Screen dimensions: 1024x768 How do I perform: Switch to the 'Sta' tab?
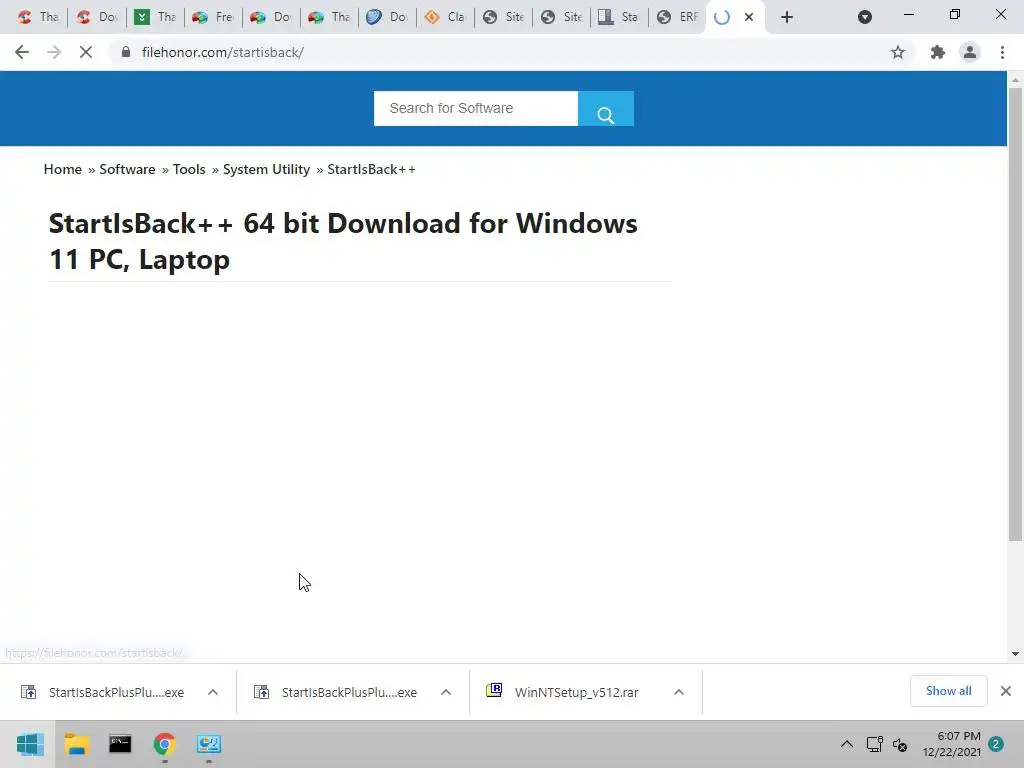[618, 17]
